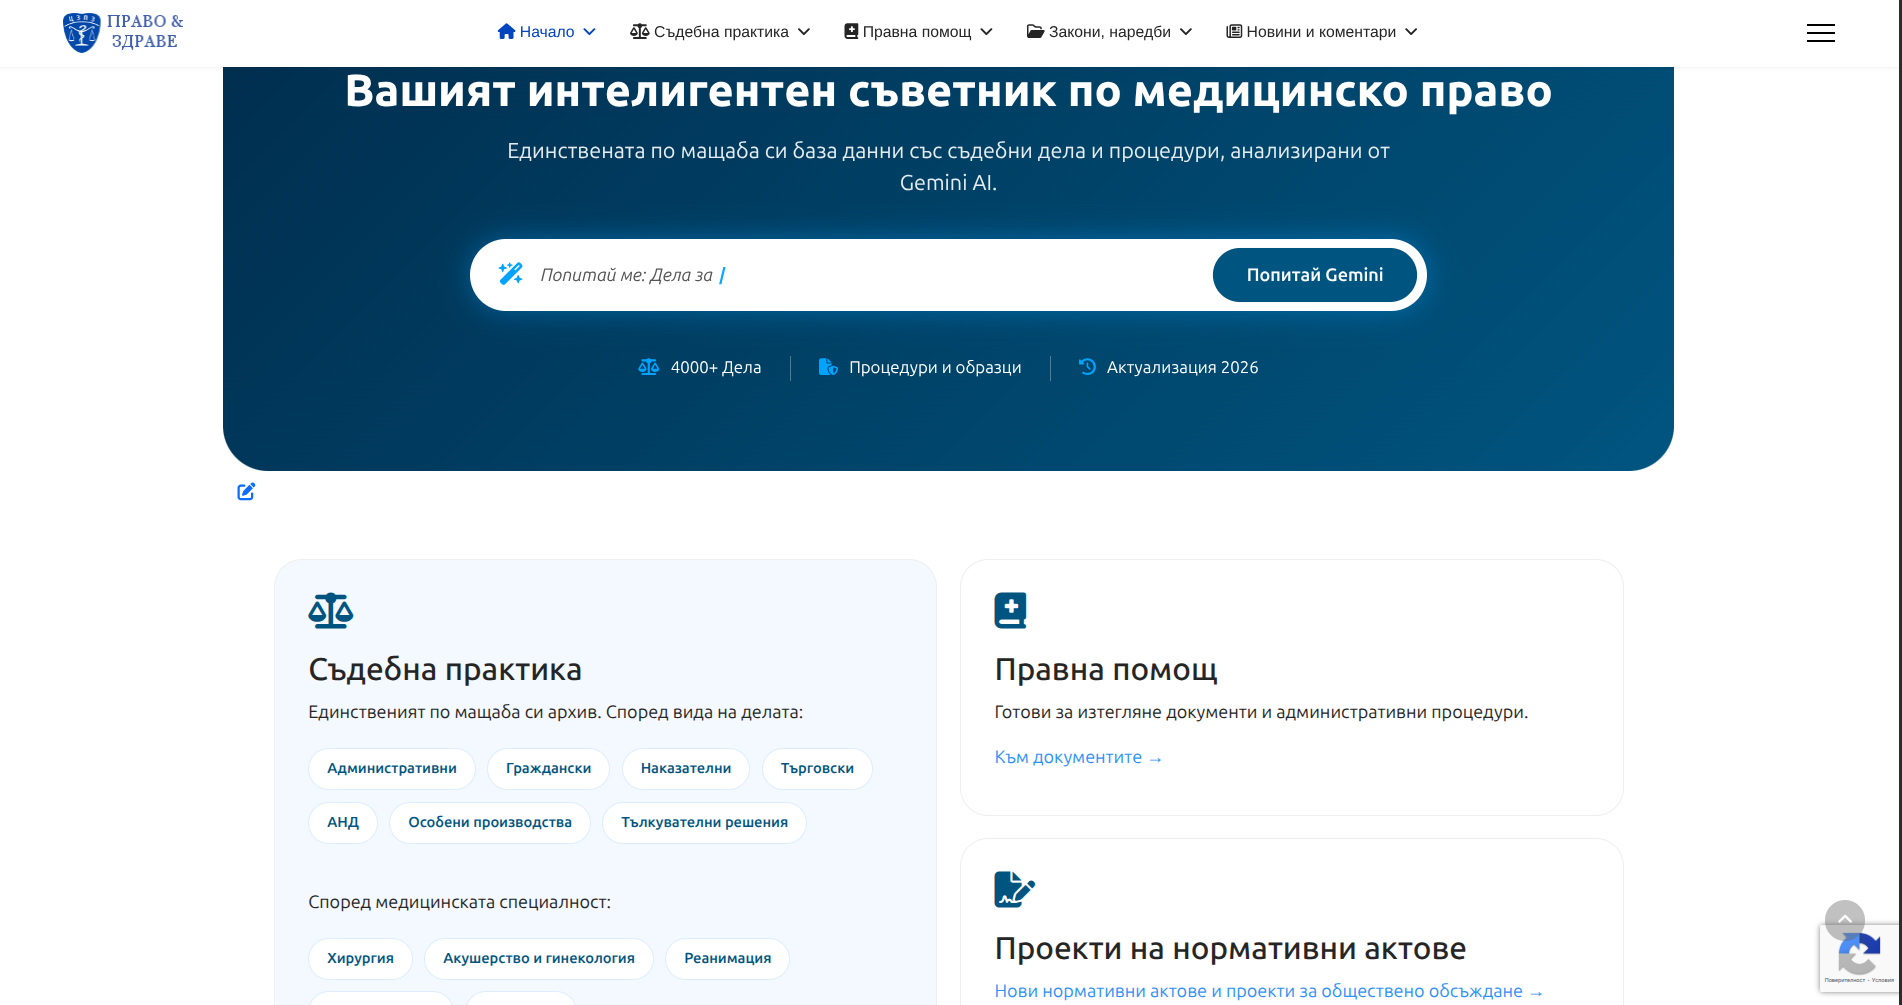Click the Правна помощ card heading

pyautogui.click(x=1106, y=669)
